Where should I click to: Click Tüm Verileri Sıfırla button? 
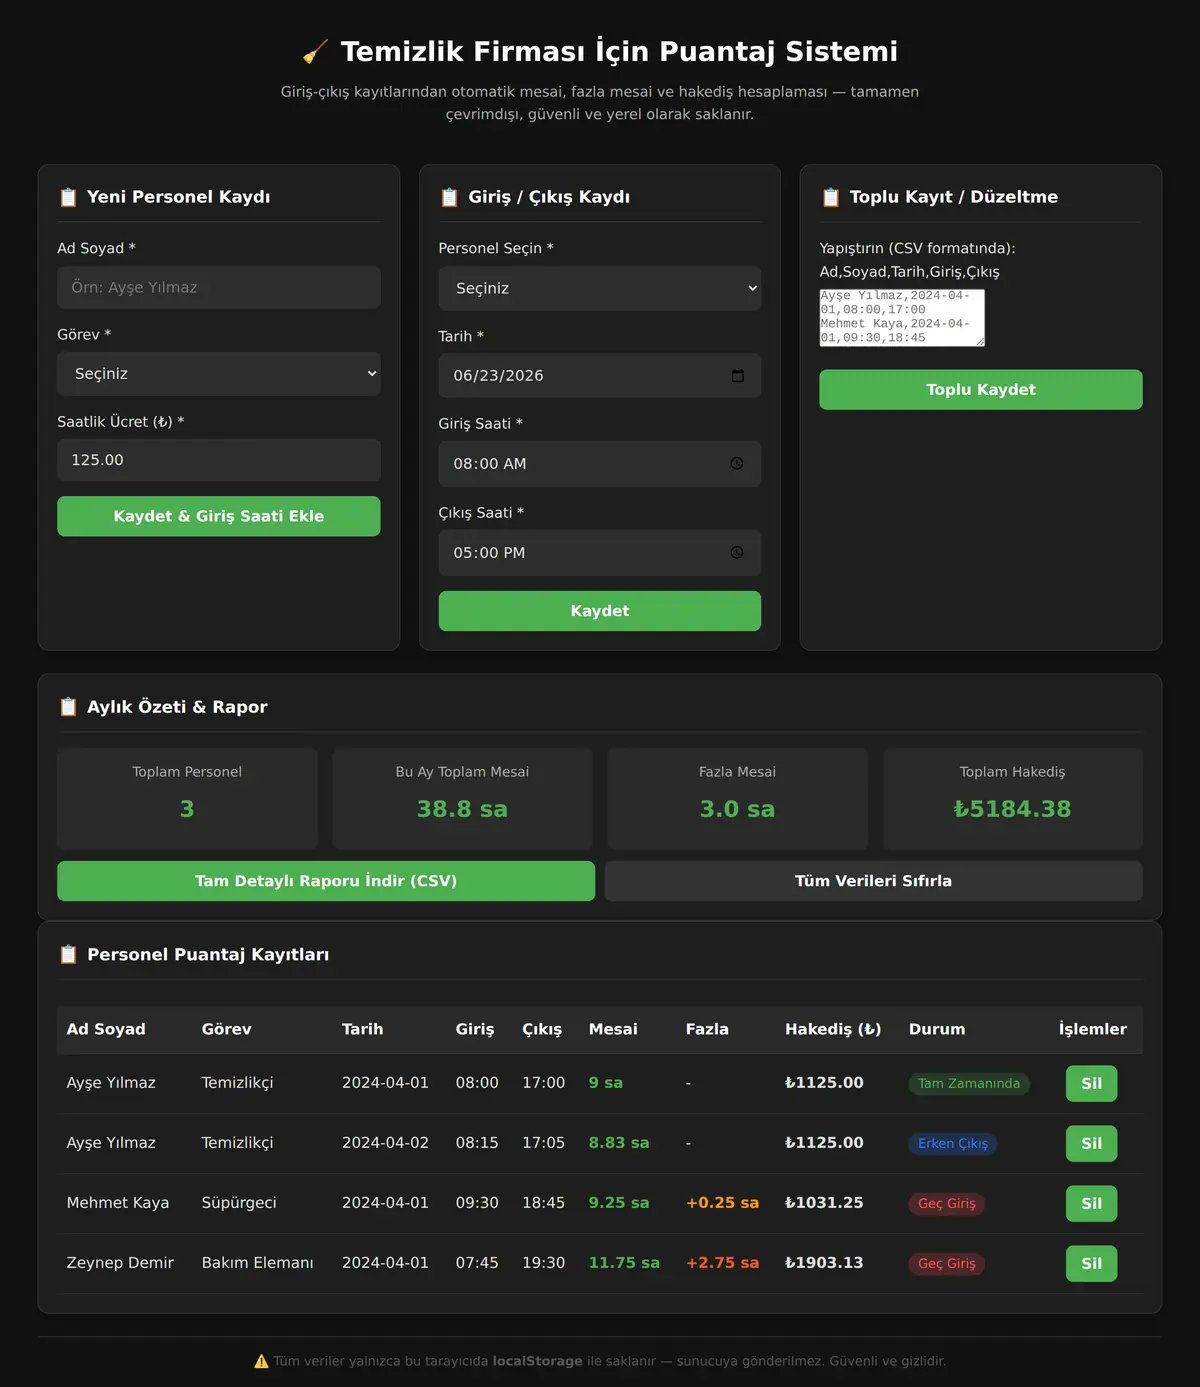[x=874, y=881]
